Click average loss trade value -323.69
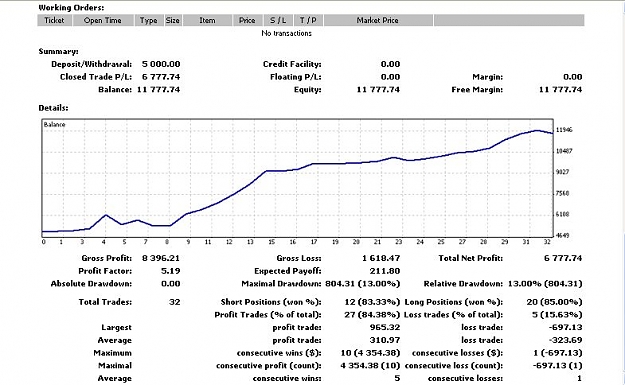This screenshot has height=385, width=625. pyautogui.click(x=566, y=340)
